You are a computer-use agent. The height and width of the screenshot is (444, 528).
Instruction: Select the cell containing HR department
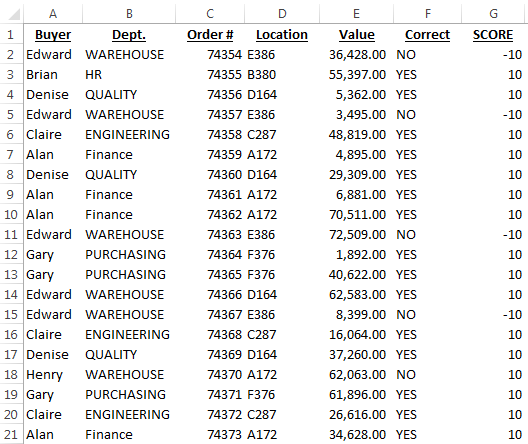129,75
